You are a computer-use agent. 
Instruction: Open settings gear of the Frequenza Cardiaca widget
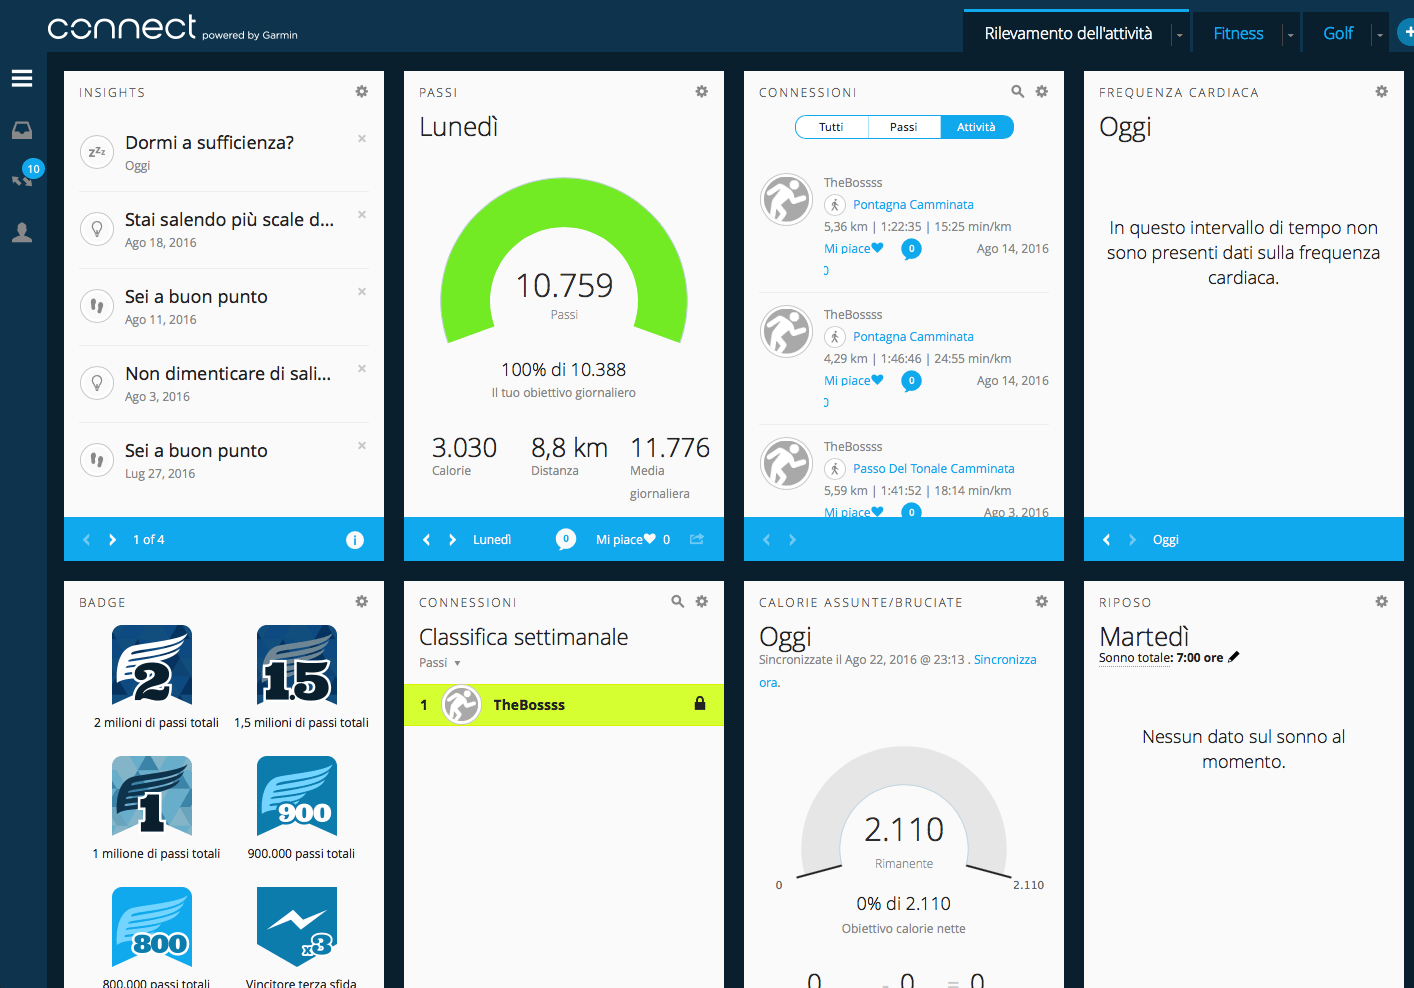point(1381,92)
